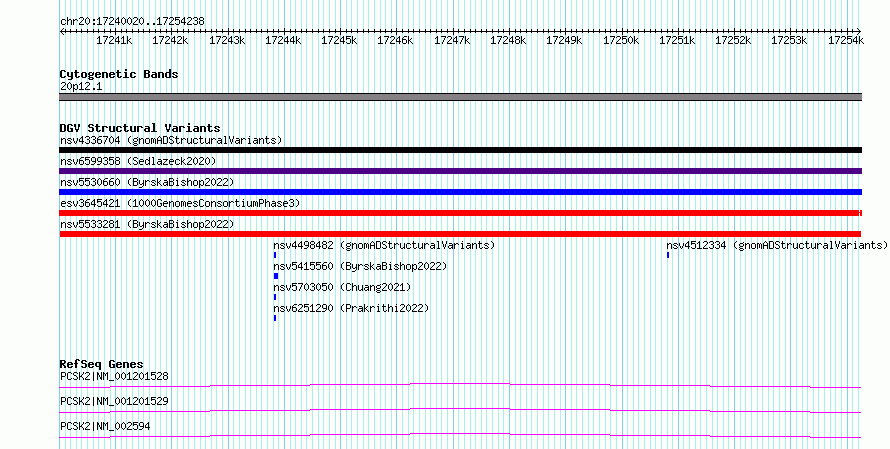The width and height of the screenshot is (890, 449).
Task: Open the PCSK2|NM_001201528 transcript label
Action: [x=114, y=376]
